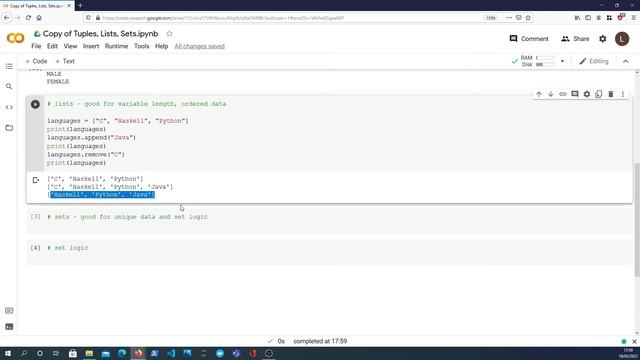Open File Explorer from taskbar
Viewport: 640px width, 360px height.
(89, 353)
